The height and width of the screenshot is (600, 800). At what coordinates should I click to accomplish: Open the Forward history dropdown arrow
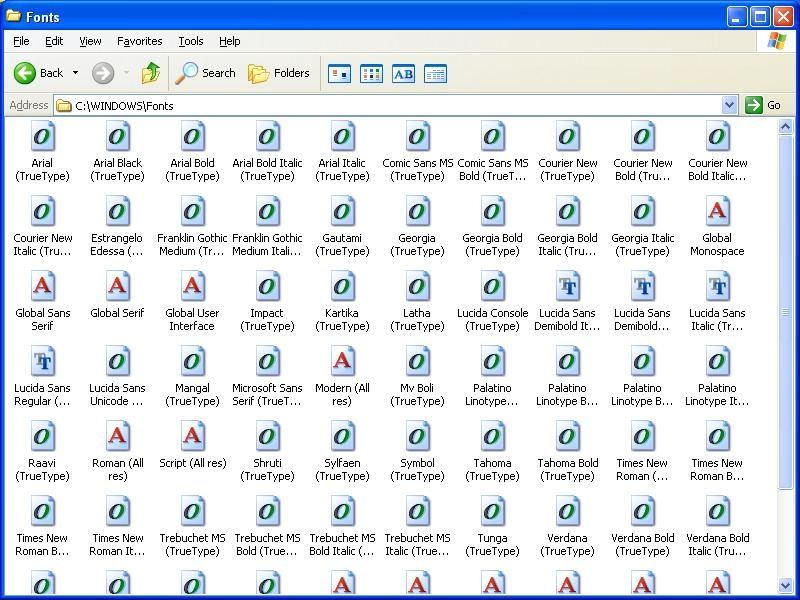coord(126,73)
